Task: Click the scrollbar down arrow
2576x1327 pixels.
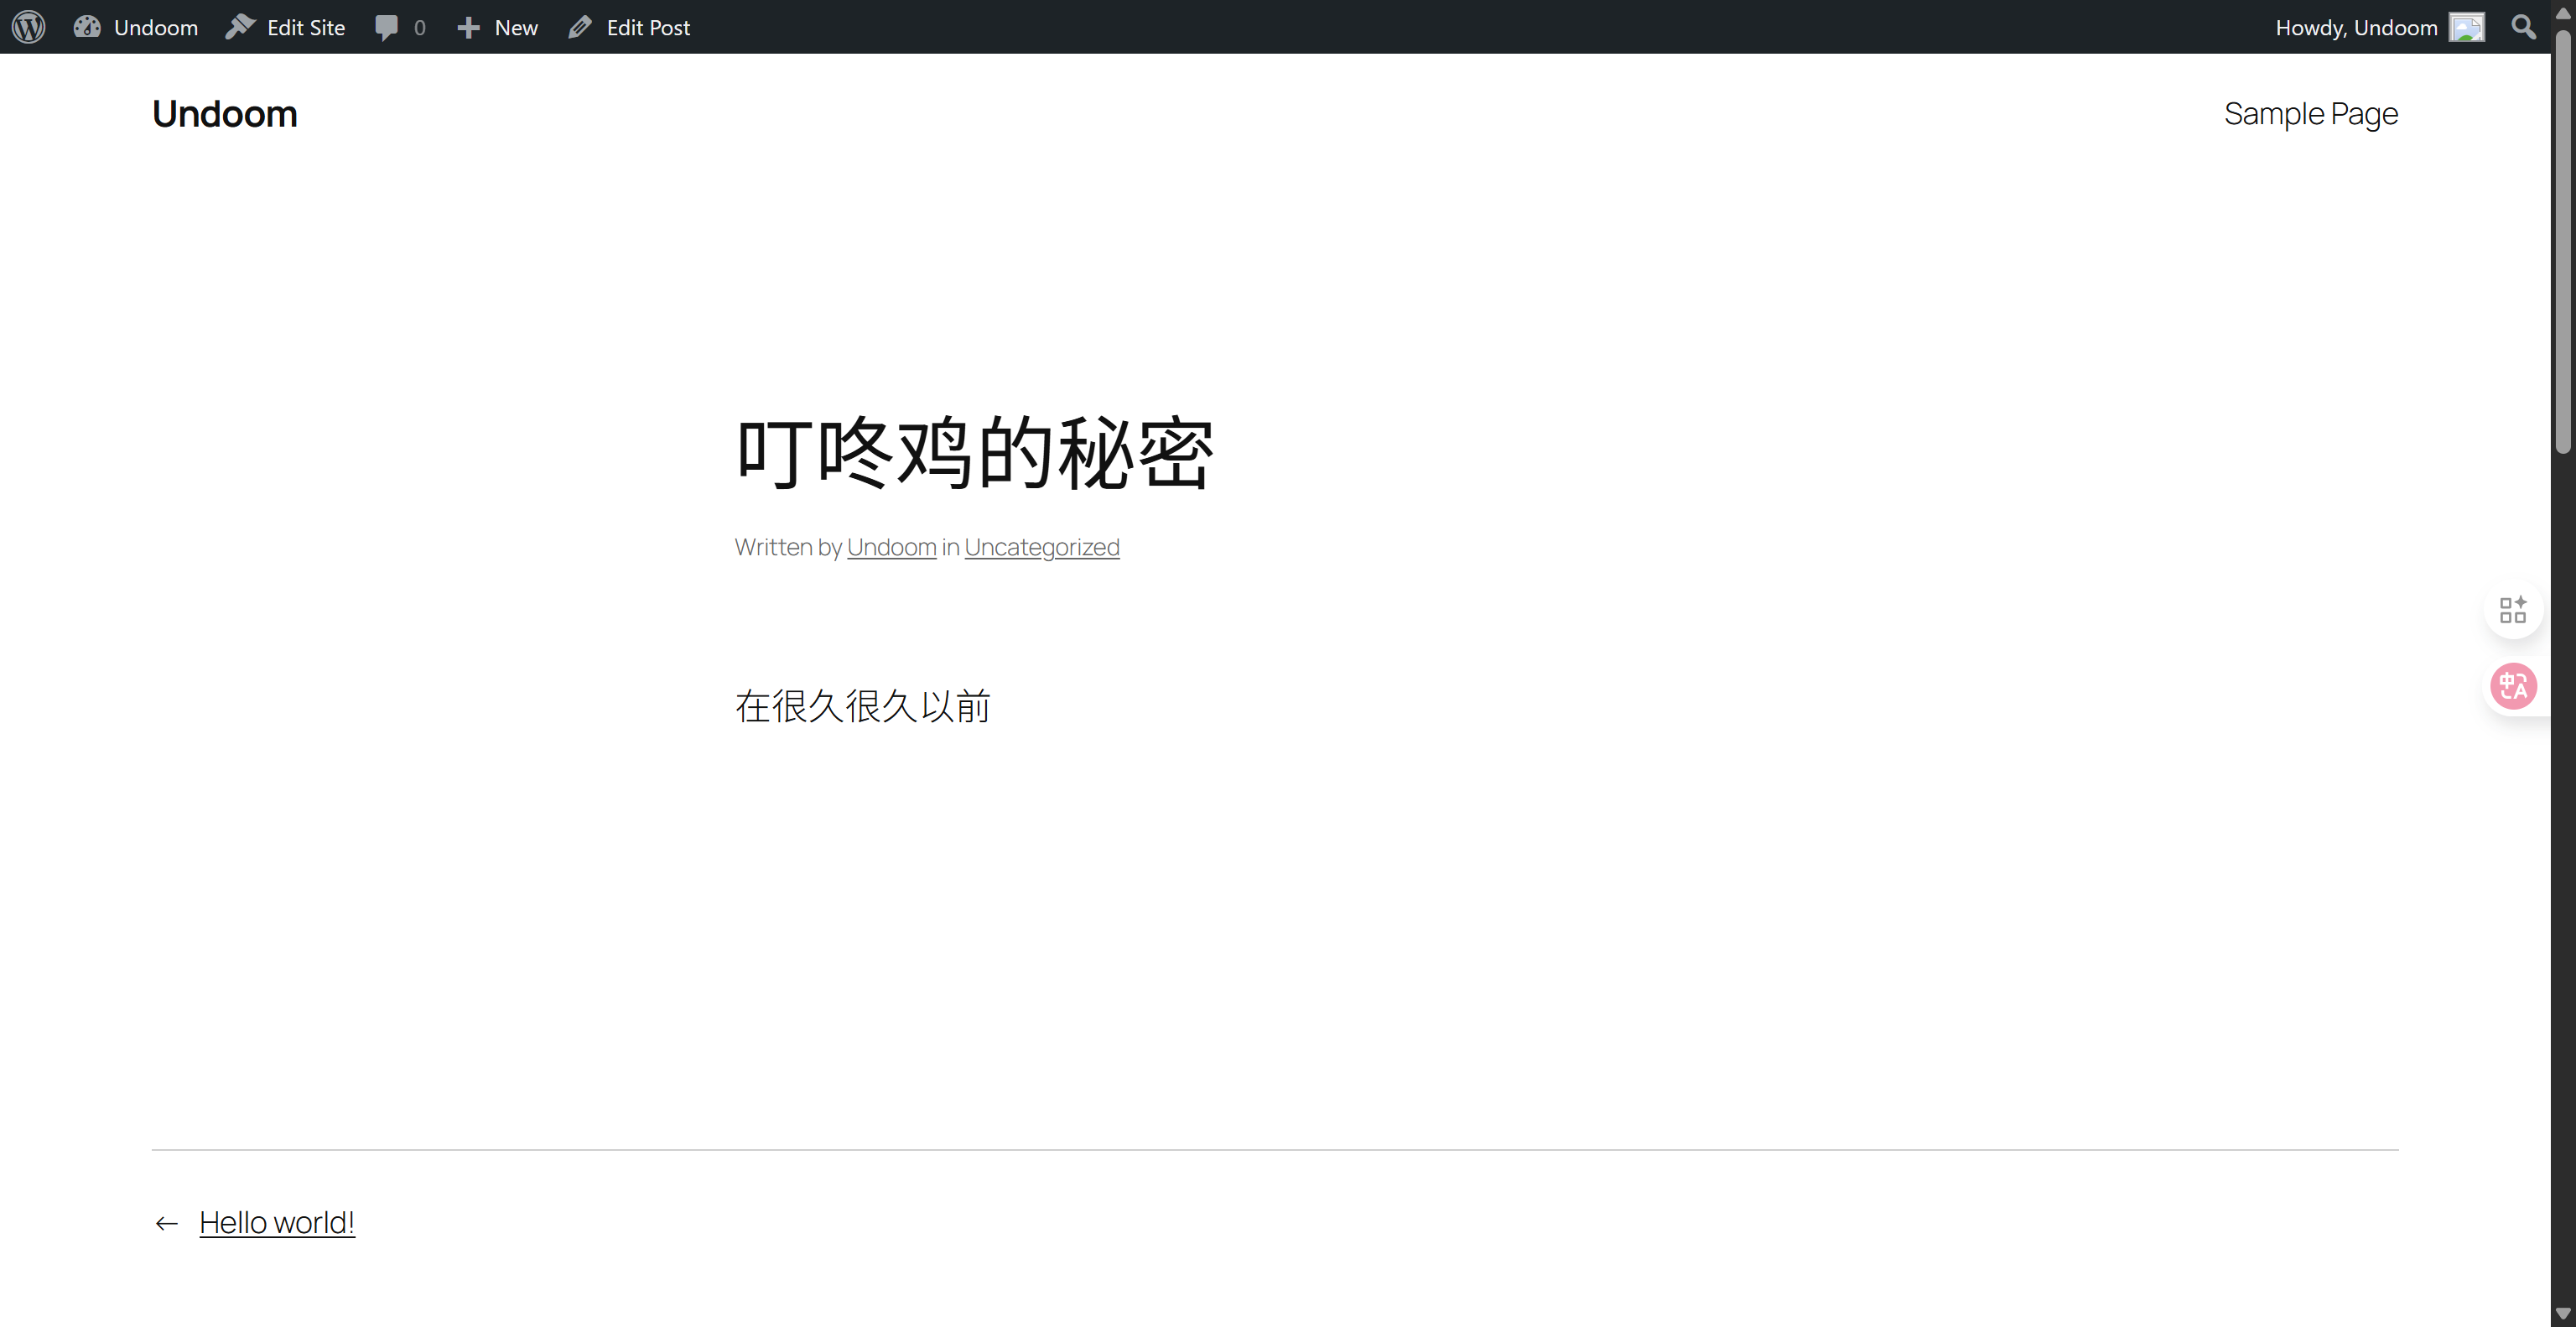Action: click(x=2562, y=1313)
